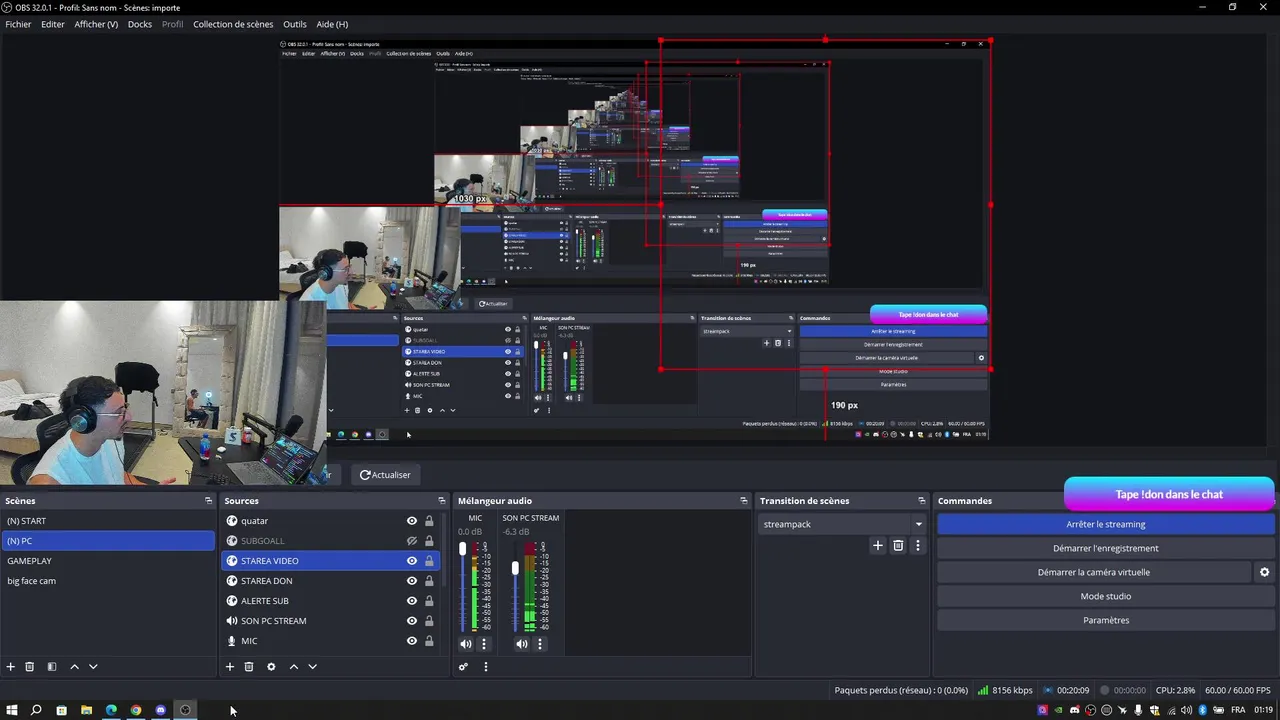1280x720 pixels.
Task: Move source up with Sources up arrow
Action: tap(294, 667)
